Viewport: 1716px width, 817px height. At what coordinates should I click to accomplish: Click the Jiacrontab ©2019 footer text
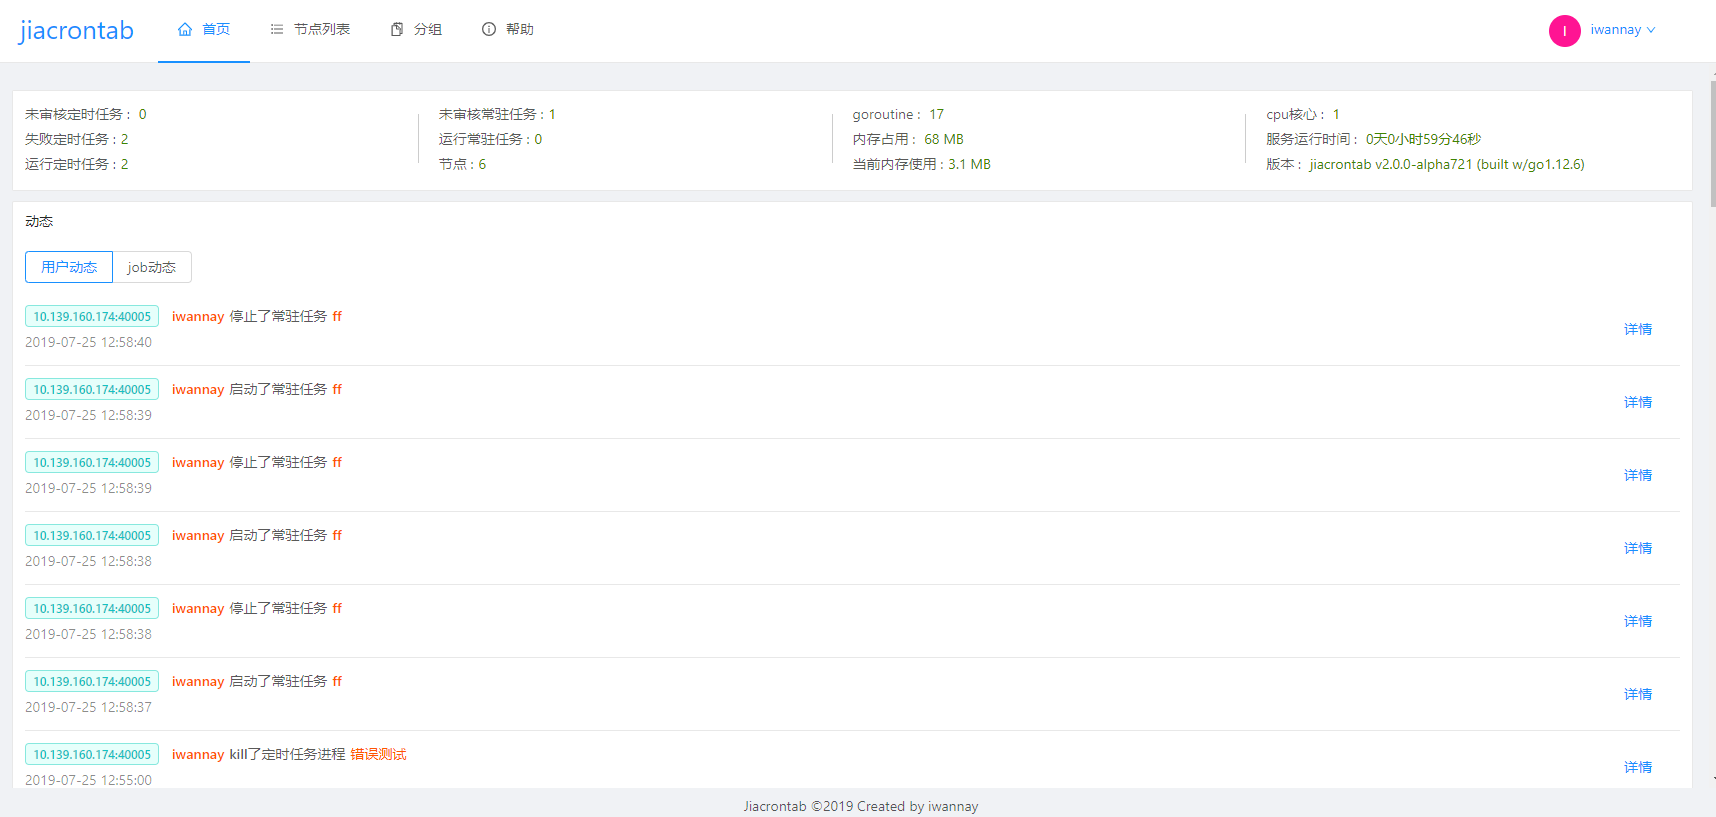tap(861, 806)
